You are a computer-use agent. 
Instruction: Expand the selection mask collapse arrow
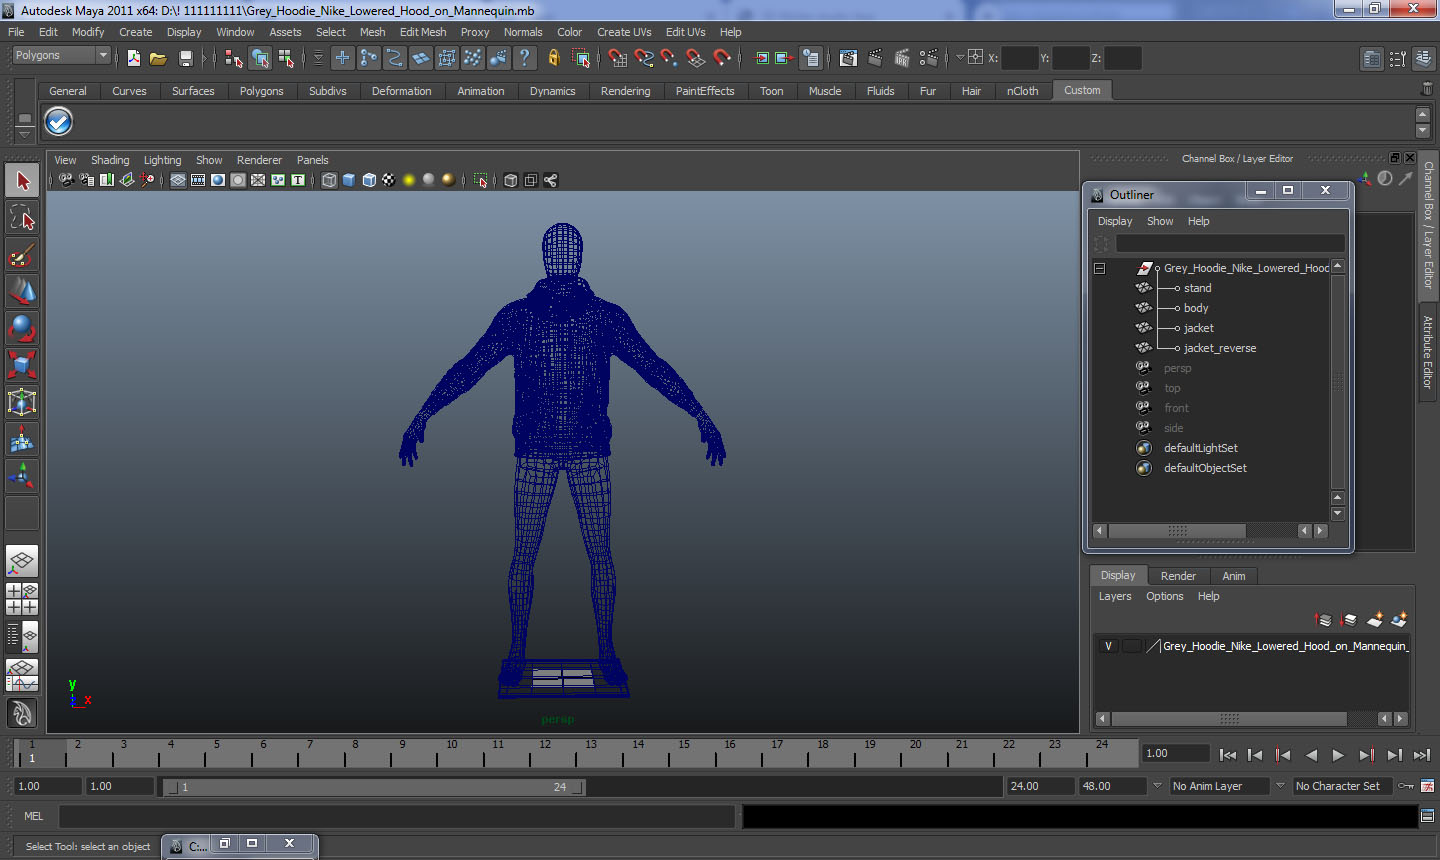(x=318, y=58)
